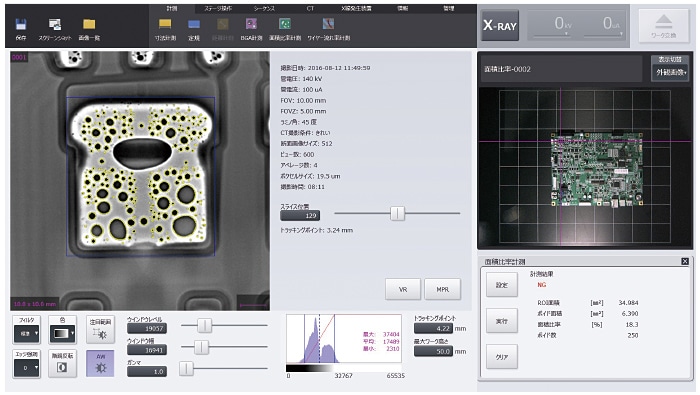
Task: Switch to the CT tab
Action: coord(310,8)
